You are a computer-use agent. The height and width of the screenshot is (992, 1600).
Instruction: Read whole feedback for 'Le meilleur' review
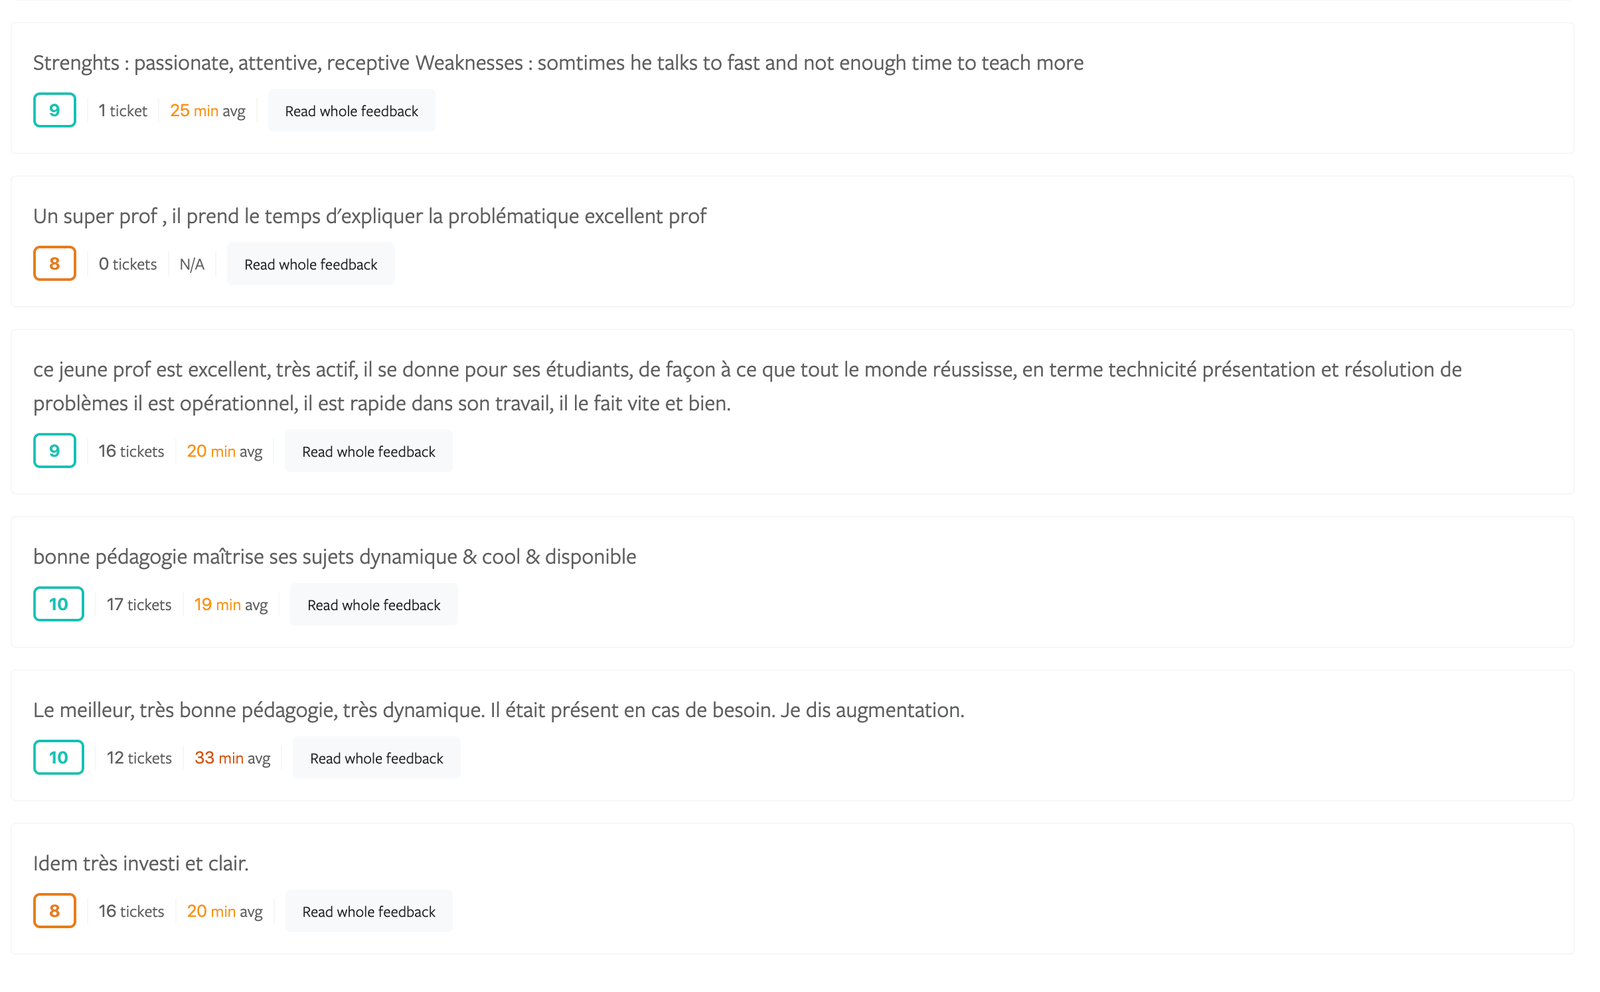(376, 759)
